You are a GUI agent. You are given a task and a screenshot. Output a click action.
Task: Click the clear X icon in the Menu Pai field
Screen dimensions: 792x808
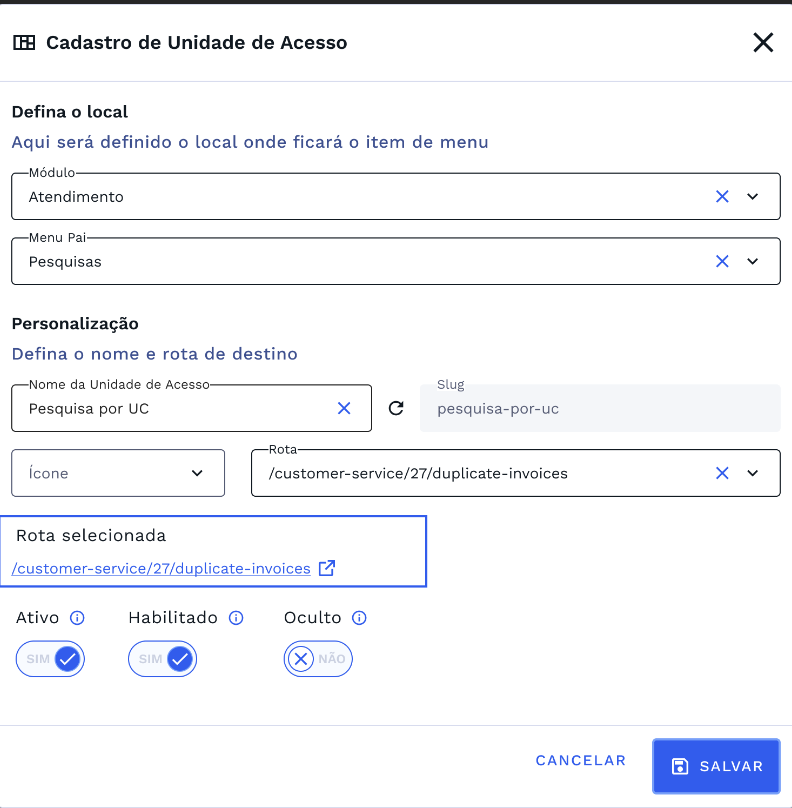pos(722,261)
